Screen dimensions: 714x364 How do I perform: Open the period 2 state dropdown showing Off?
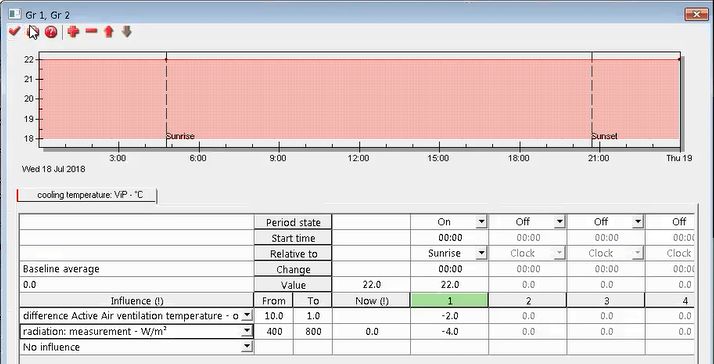point(560,222)
